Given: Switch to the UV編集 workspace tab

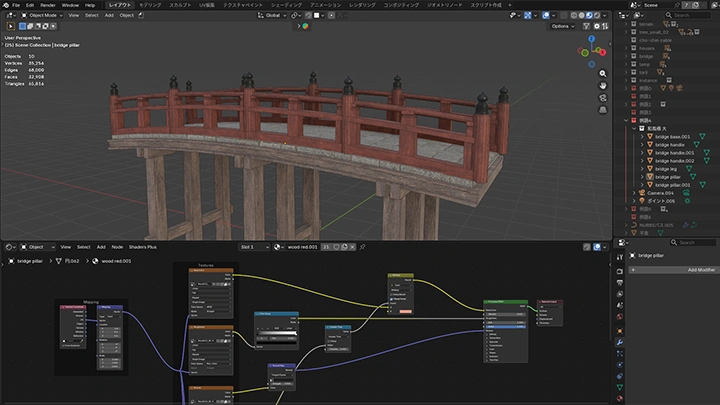Looking at the screenshot, I should 206,5.
